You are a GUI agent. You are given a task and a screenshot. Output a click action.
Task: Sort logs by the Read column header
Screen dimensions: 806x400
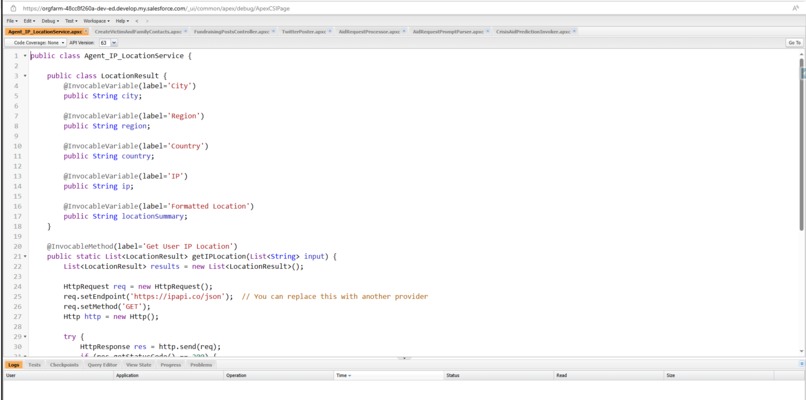click(x=609, y=376)
